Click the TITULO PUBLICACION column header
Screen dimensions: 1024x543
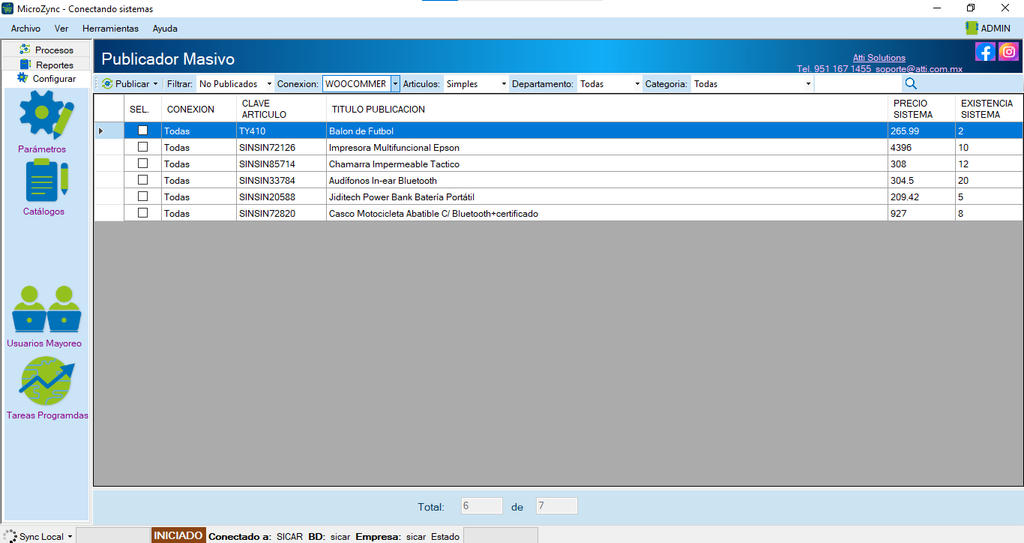(607, 108)
